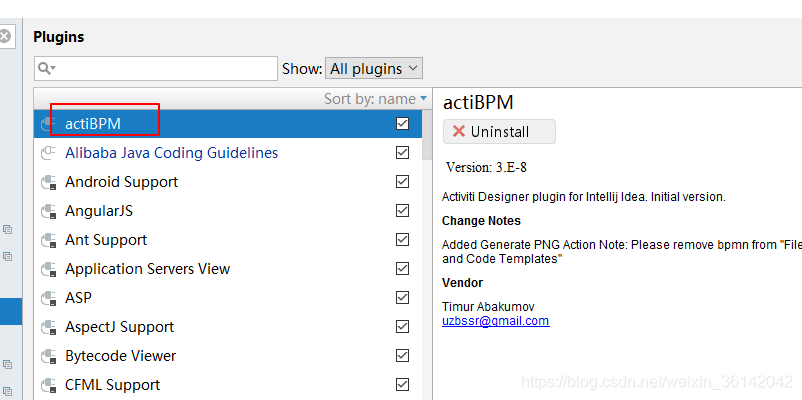Disable the Ant Support plugin
The width and height of the screenshot is (802, 400).
pos(403,239)
